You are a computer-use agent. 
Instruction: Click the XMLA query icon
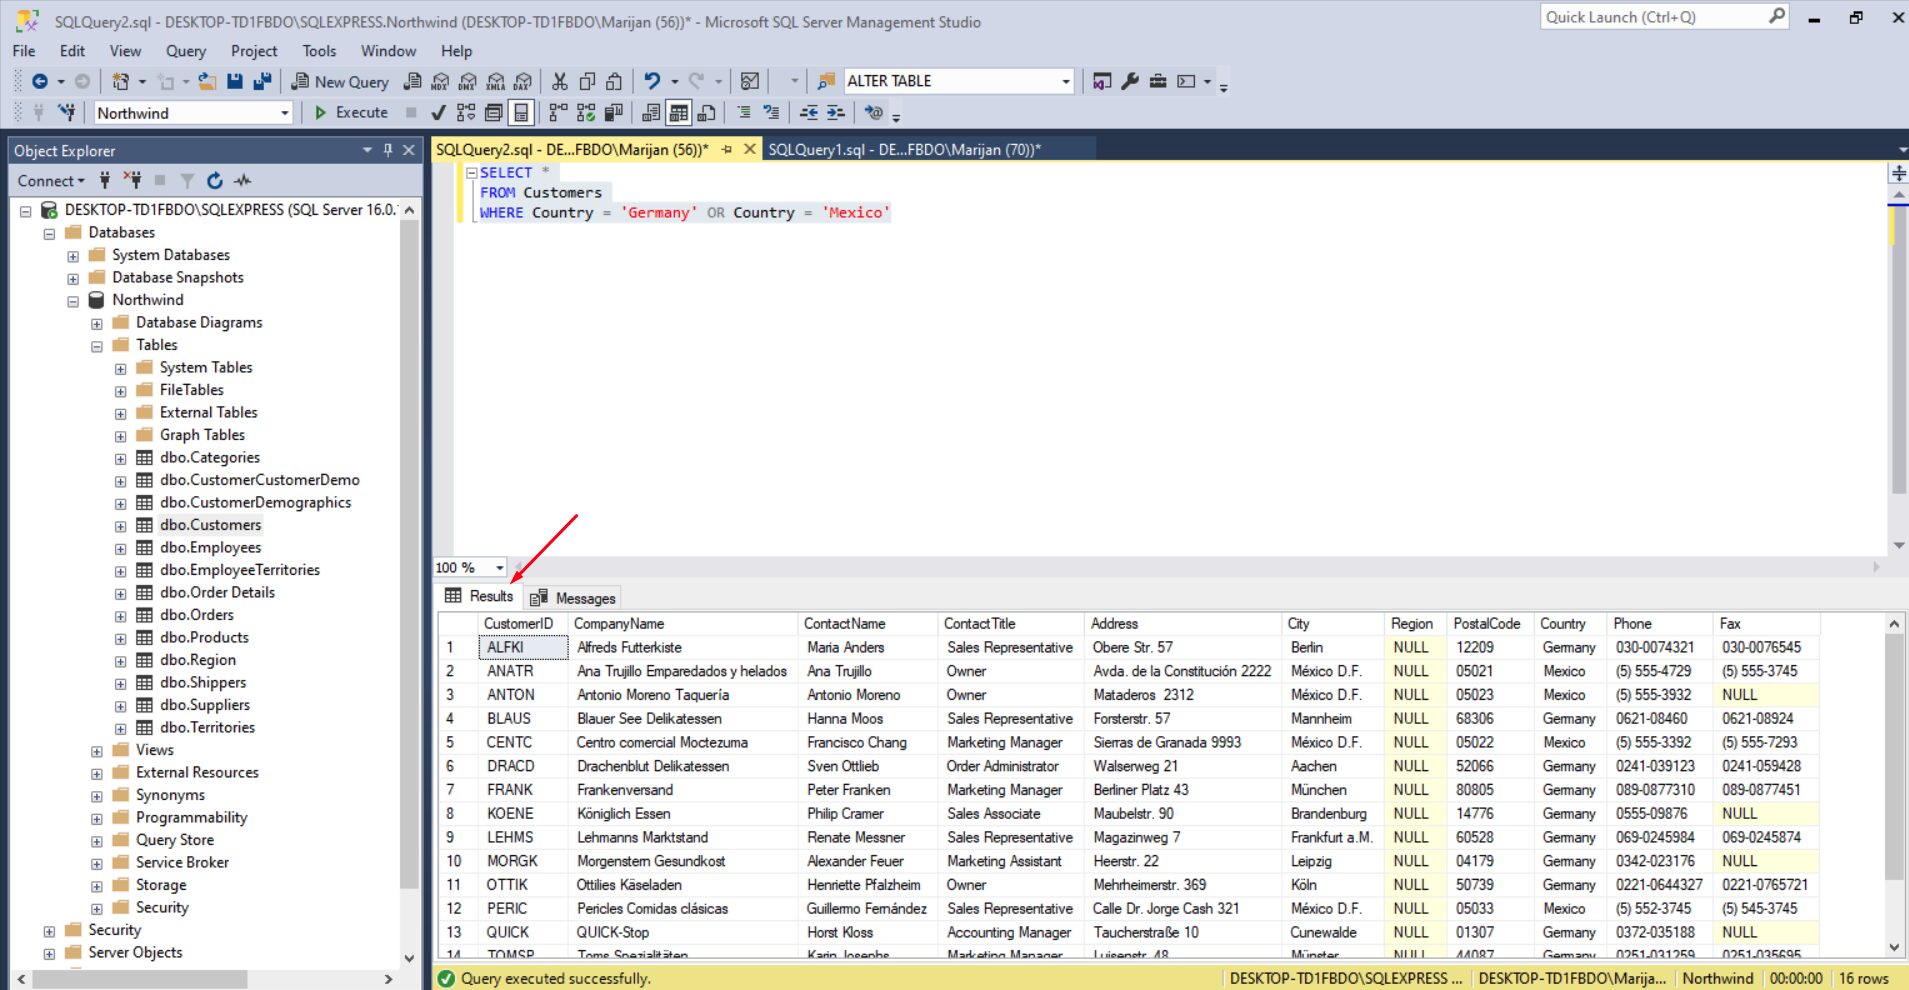495,81
